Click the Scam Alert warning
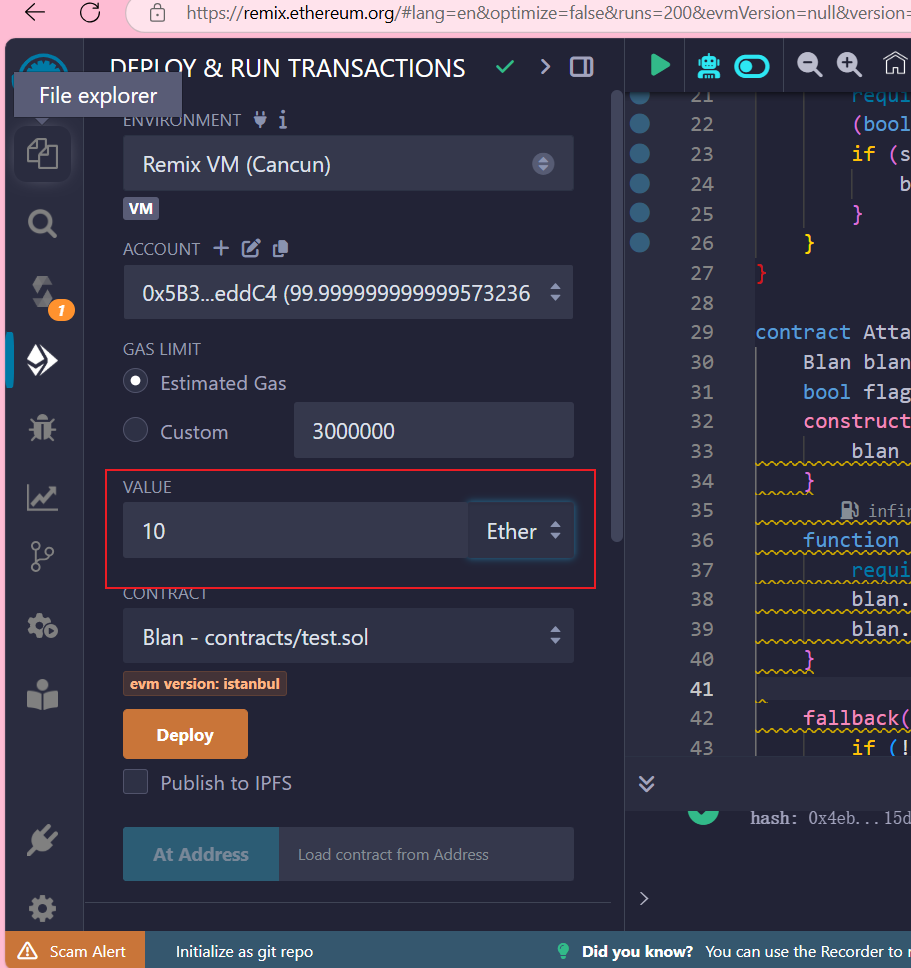911x968 pixels. point(75,951)
